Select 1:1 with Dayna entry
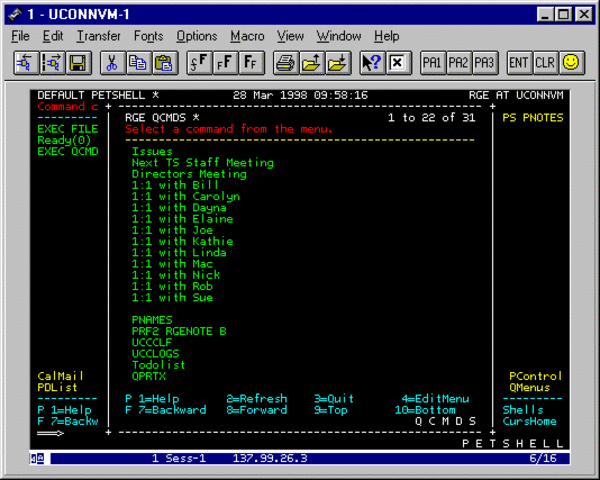The height and width of the screenshot is (480, 600). coord(179,208)
